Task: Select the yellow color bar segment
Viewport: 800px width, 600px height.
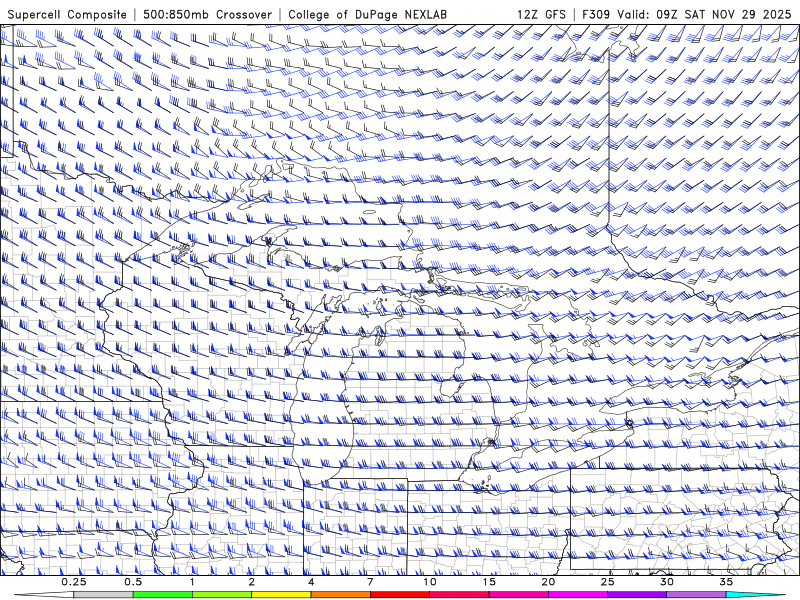Action: (x=281, y=595)
